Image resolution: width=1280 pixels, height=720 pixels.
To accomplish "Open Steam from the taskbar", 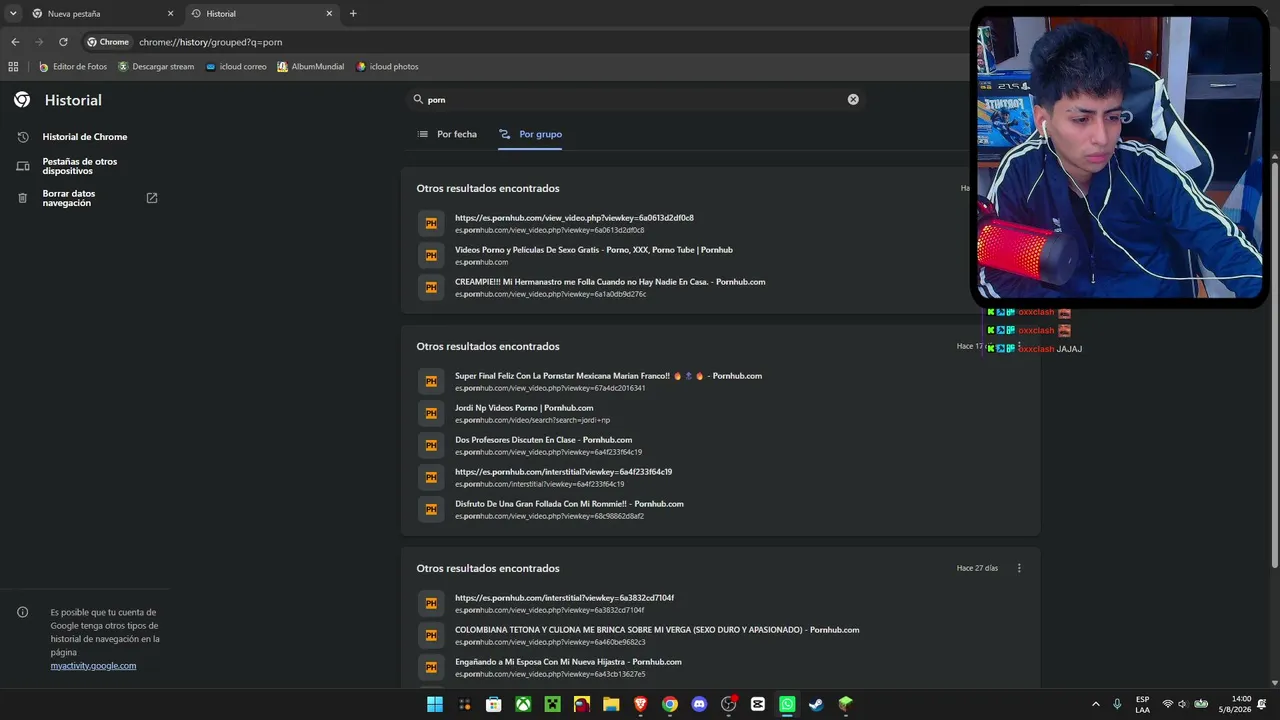I will pyautogui.click(x=816, y=704).
